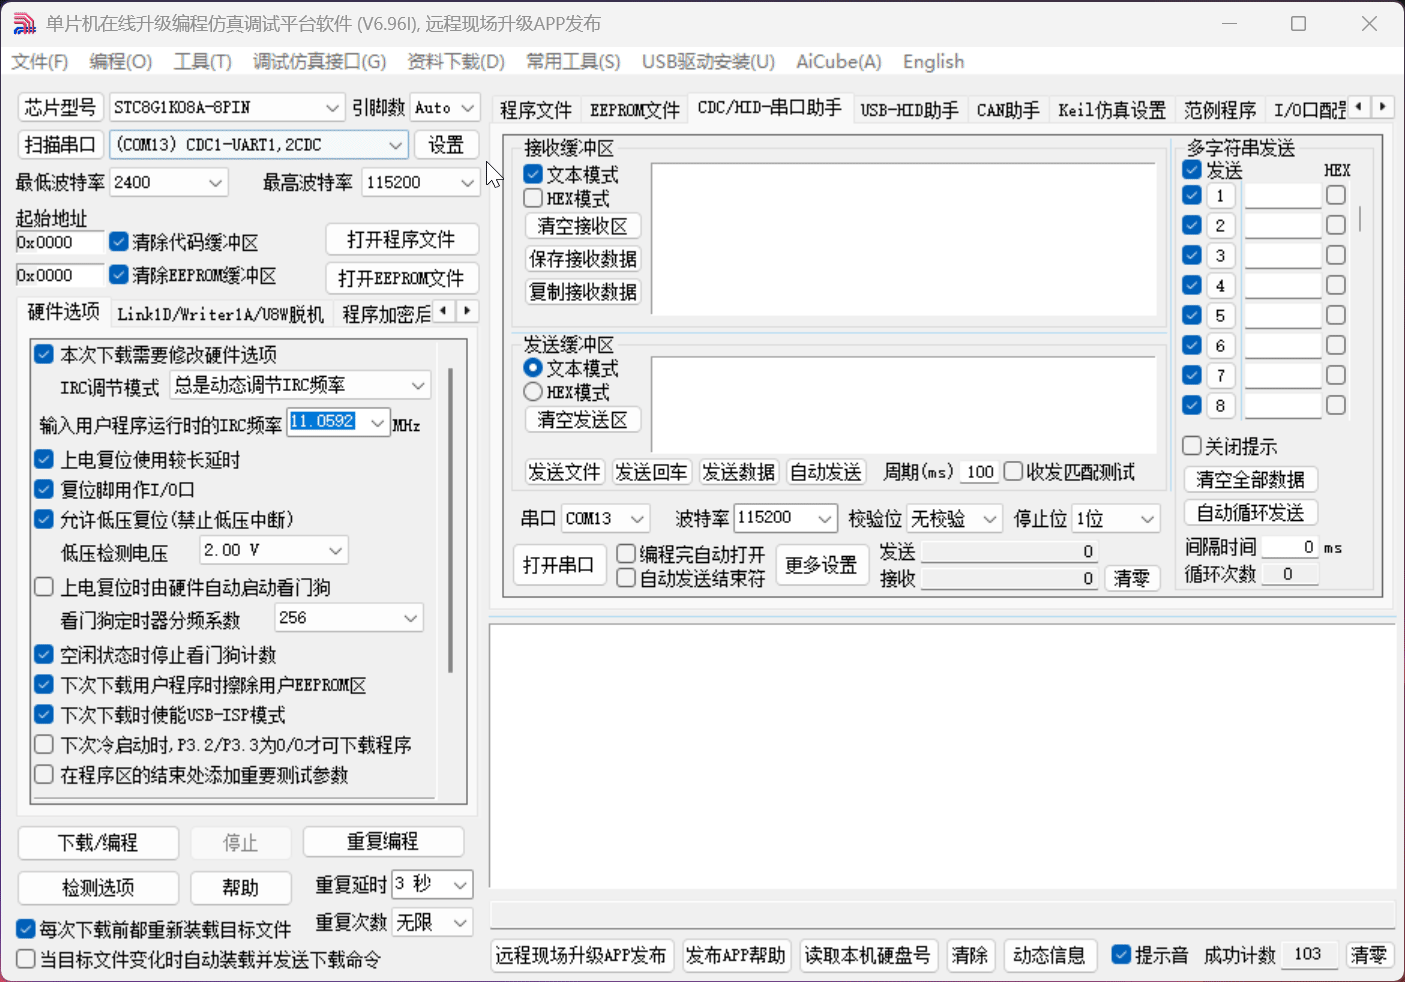Viewport: 1405px width, 982px height.
Task: Click 打开串口 to open the serial port
Action: coord(559,564)
